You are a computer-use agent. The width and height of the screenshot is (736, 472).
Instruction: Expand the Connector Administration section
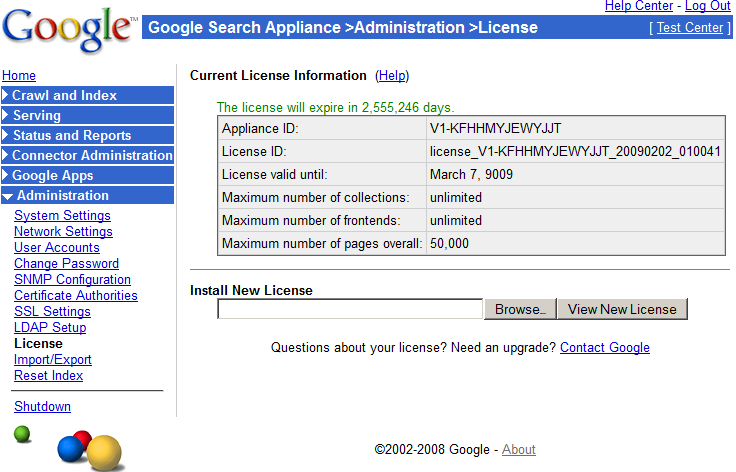click(x=88, y=155)
